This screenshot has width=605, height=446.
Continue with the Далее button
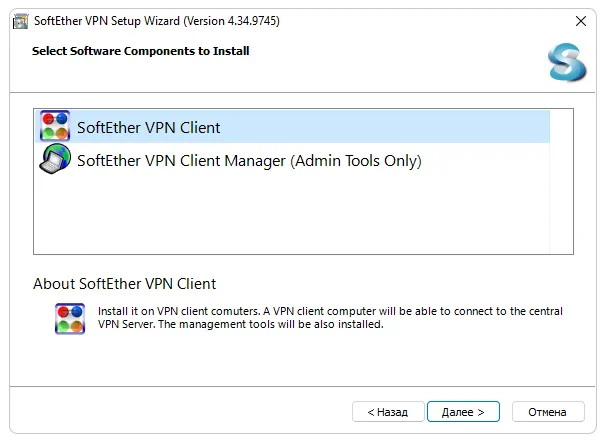(x=463, y=412)
